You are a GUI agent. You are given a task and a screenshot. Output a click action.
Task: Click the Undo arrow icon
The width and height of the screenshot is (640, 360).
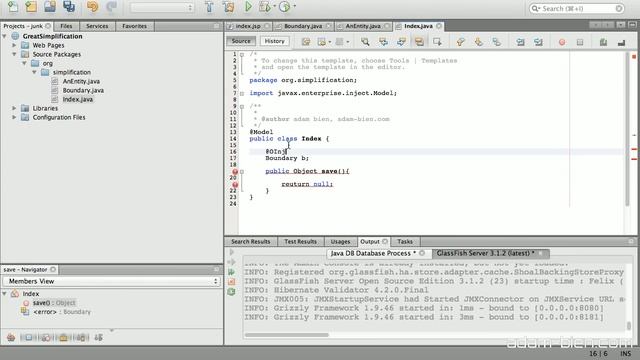93,7
